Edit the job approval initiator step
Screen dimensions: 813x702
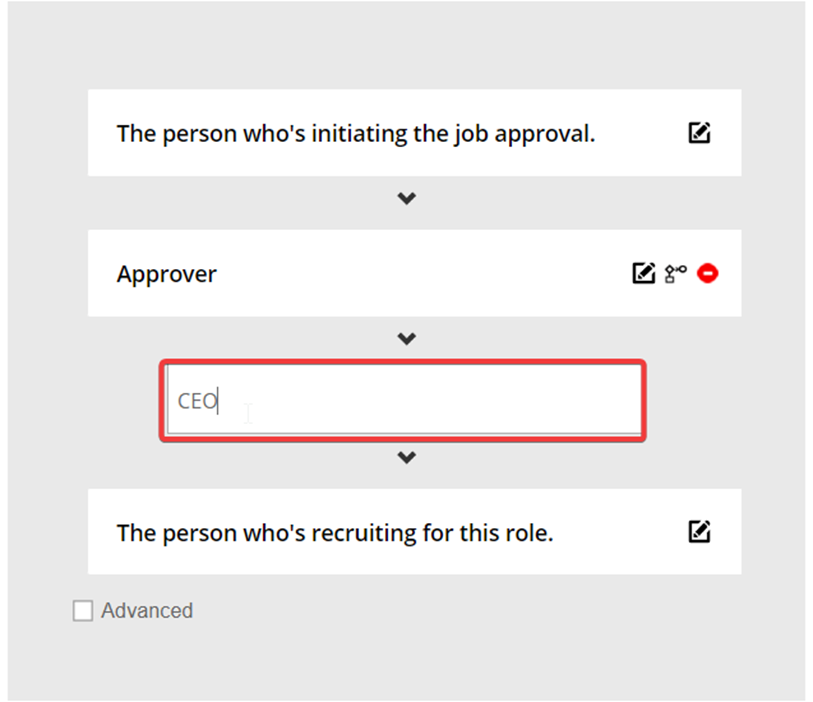699,133
